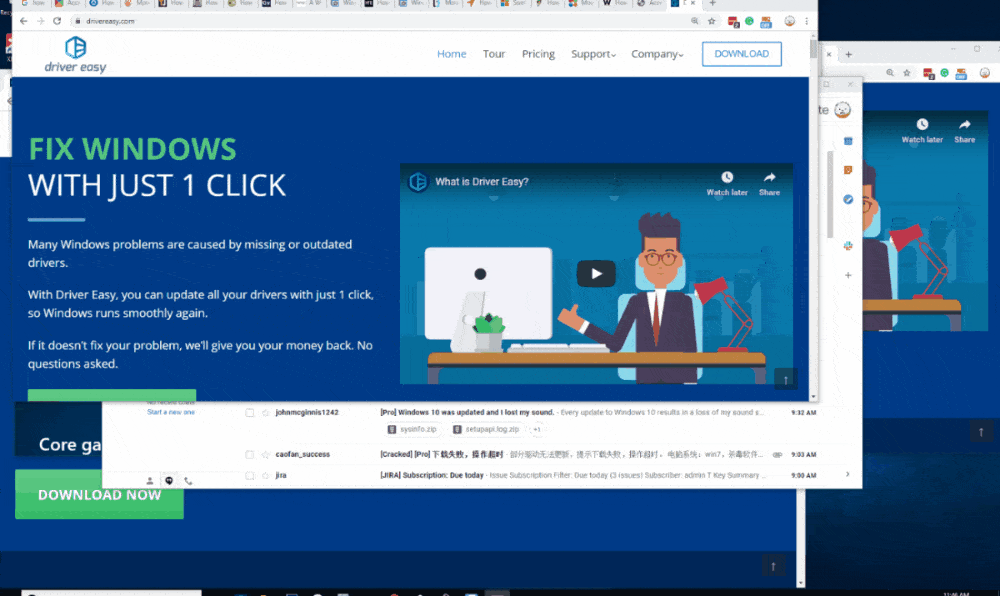Click the Gmail account avatar

[x=842, y=110]
